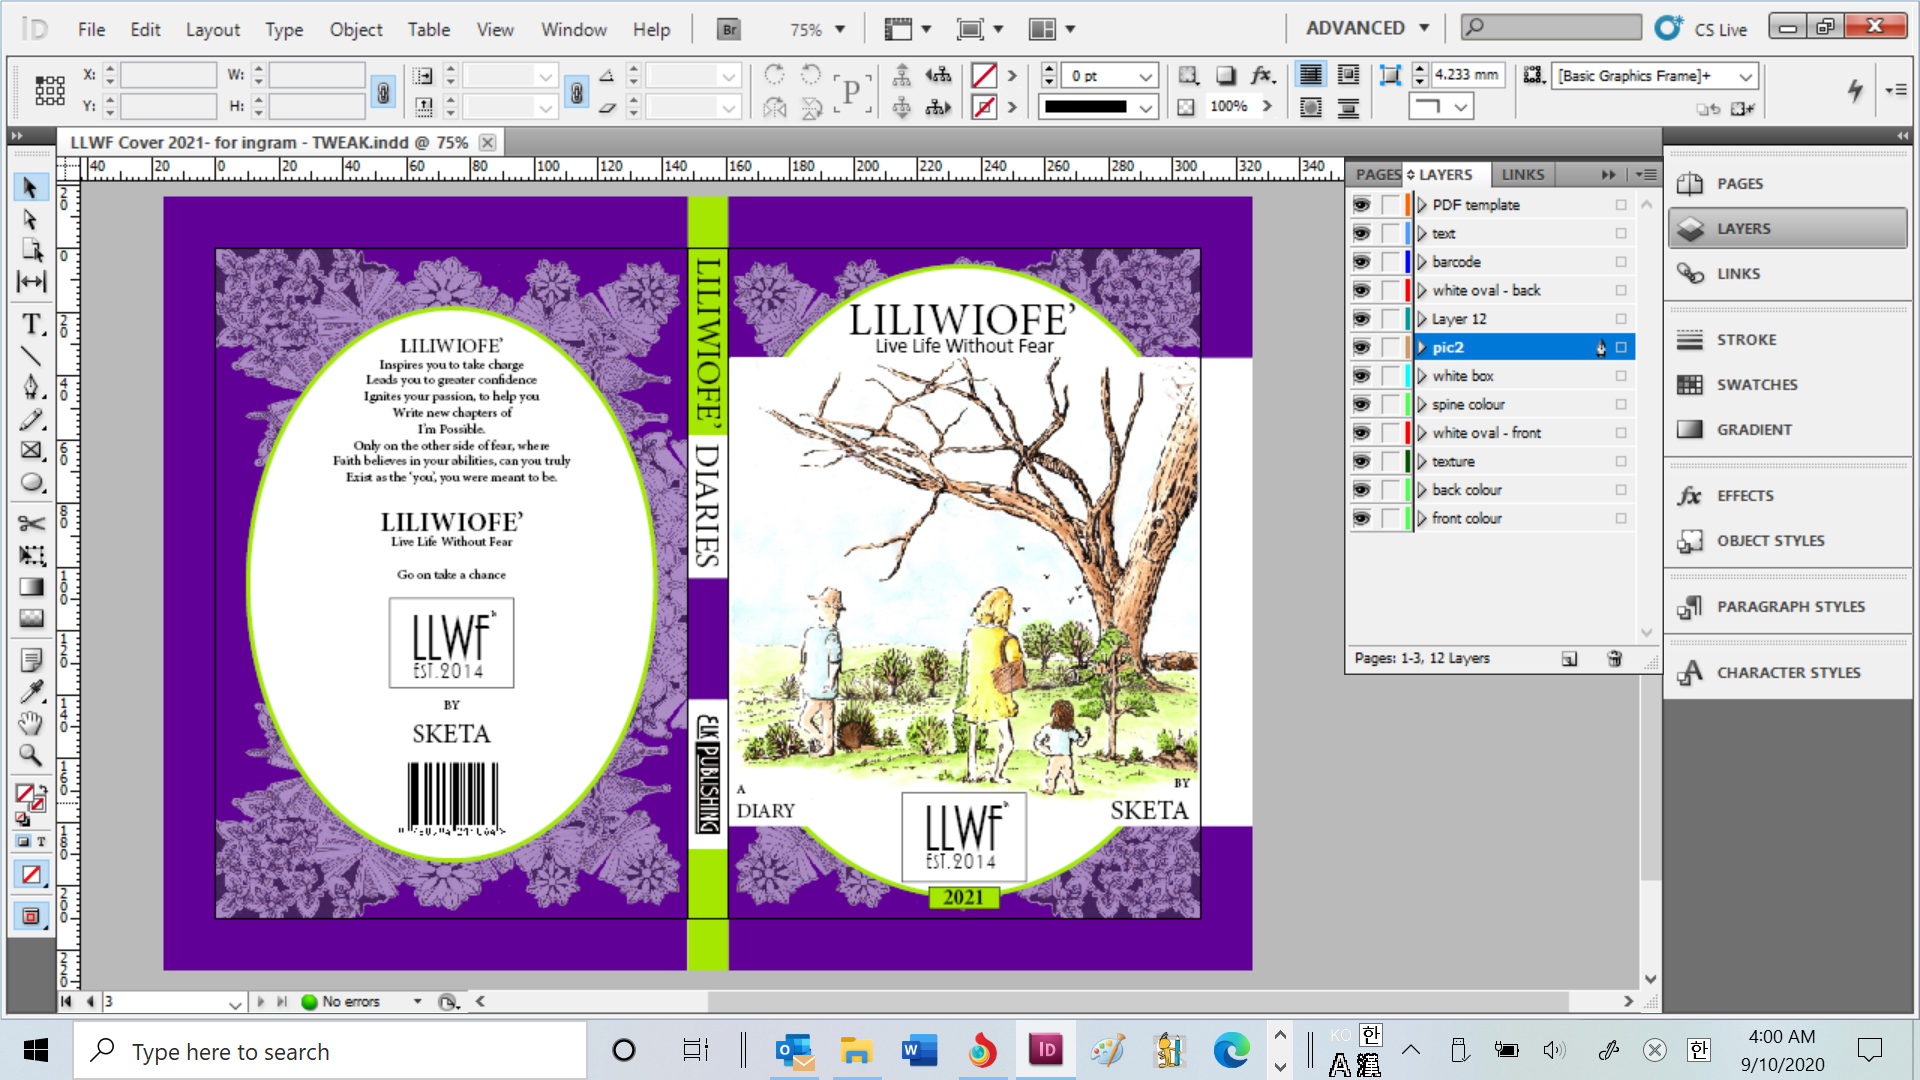Activate the Zoom tool
Viewport: 1920px width, 1080px height.
coord(31,756)
